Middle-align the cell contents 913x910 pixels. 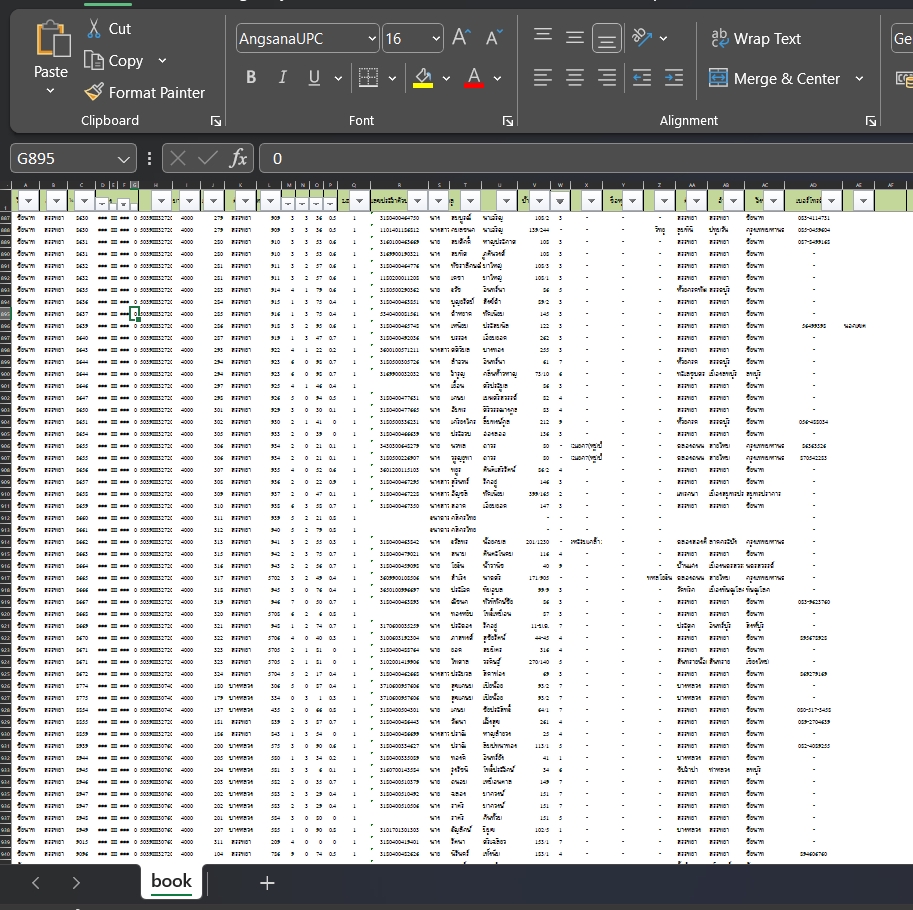575,38
